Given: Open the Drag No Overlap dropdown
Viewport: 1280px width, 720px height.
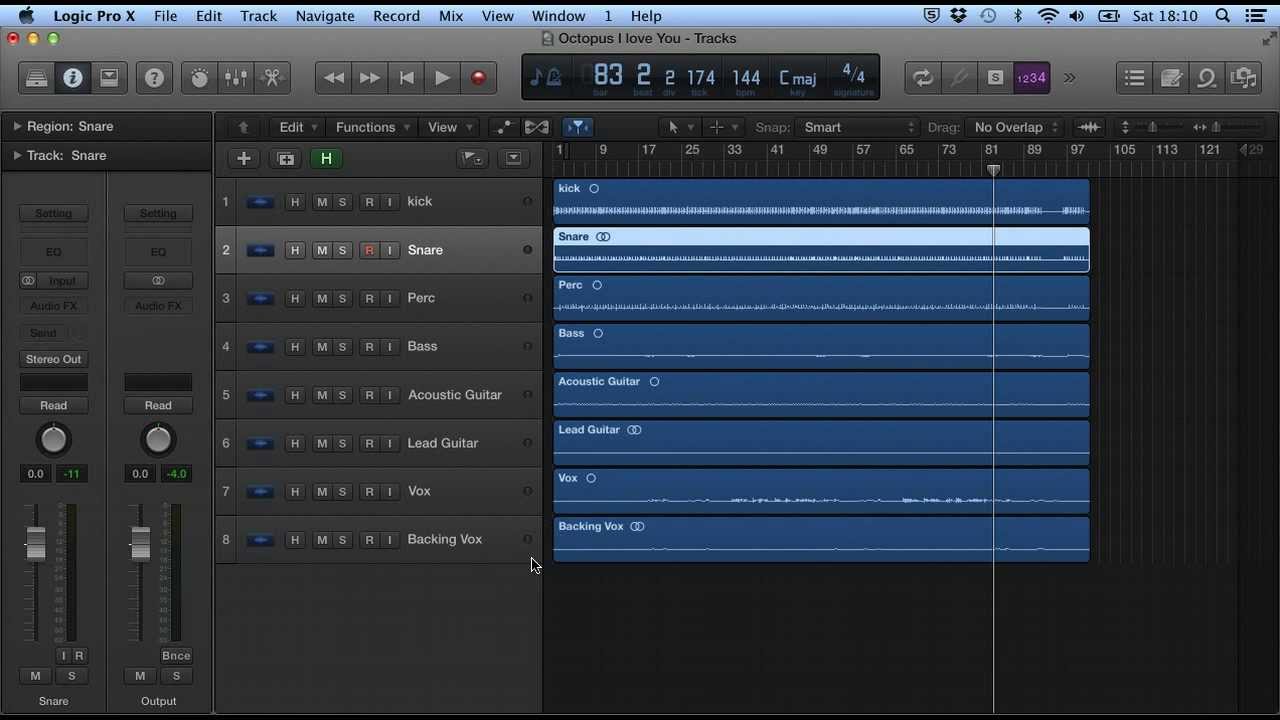Looking at the screenshot, I should (1014, 127).
